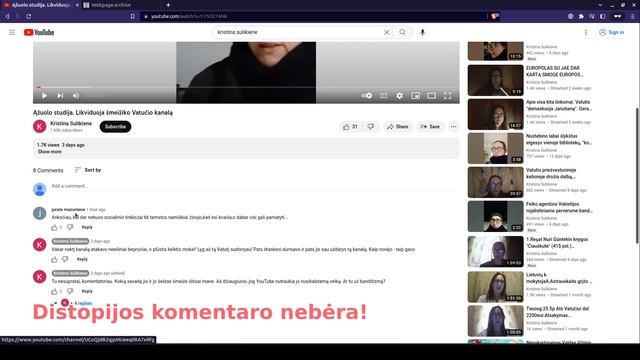Dislike the comment starting 'Vakar naktį'
The width and height of the screenshot is (640, 360).
coord(65,259)
